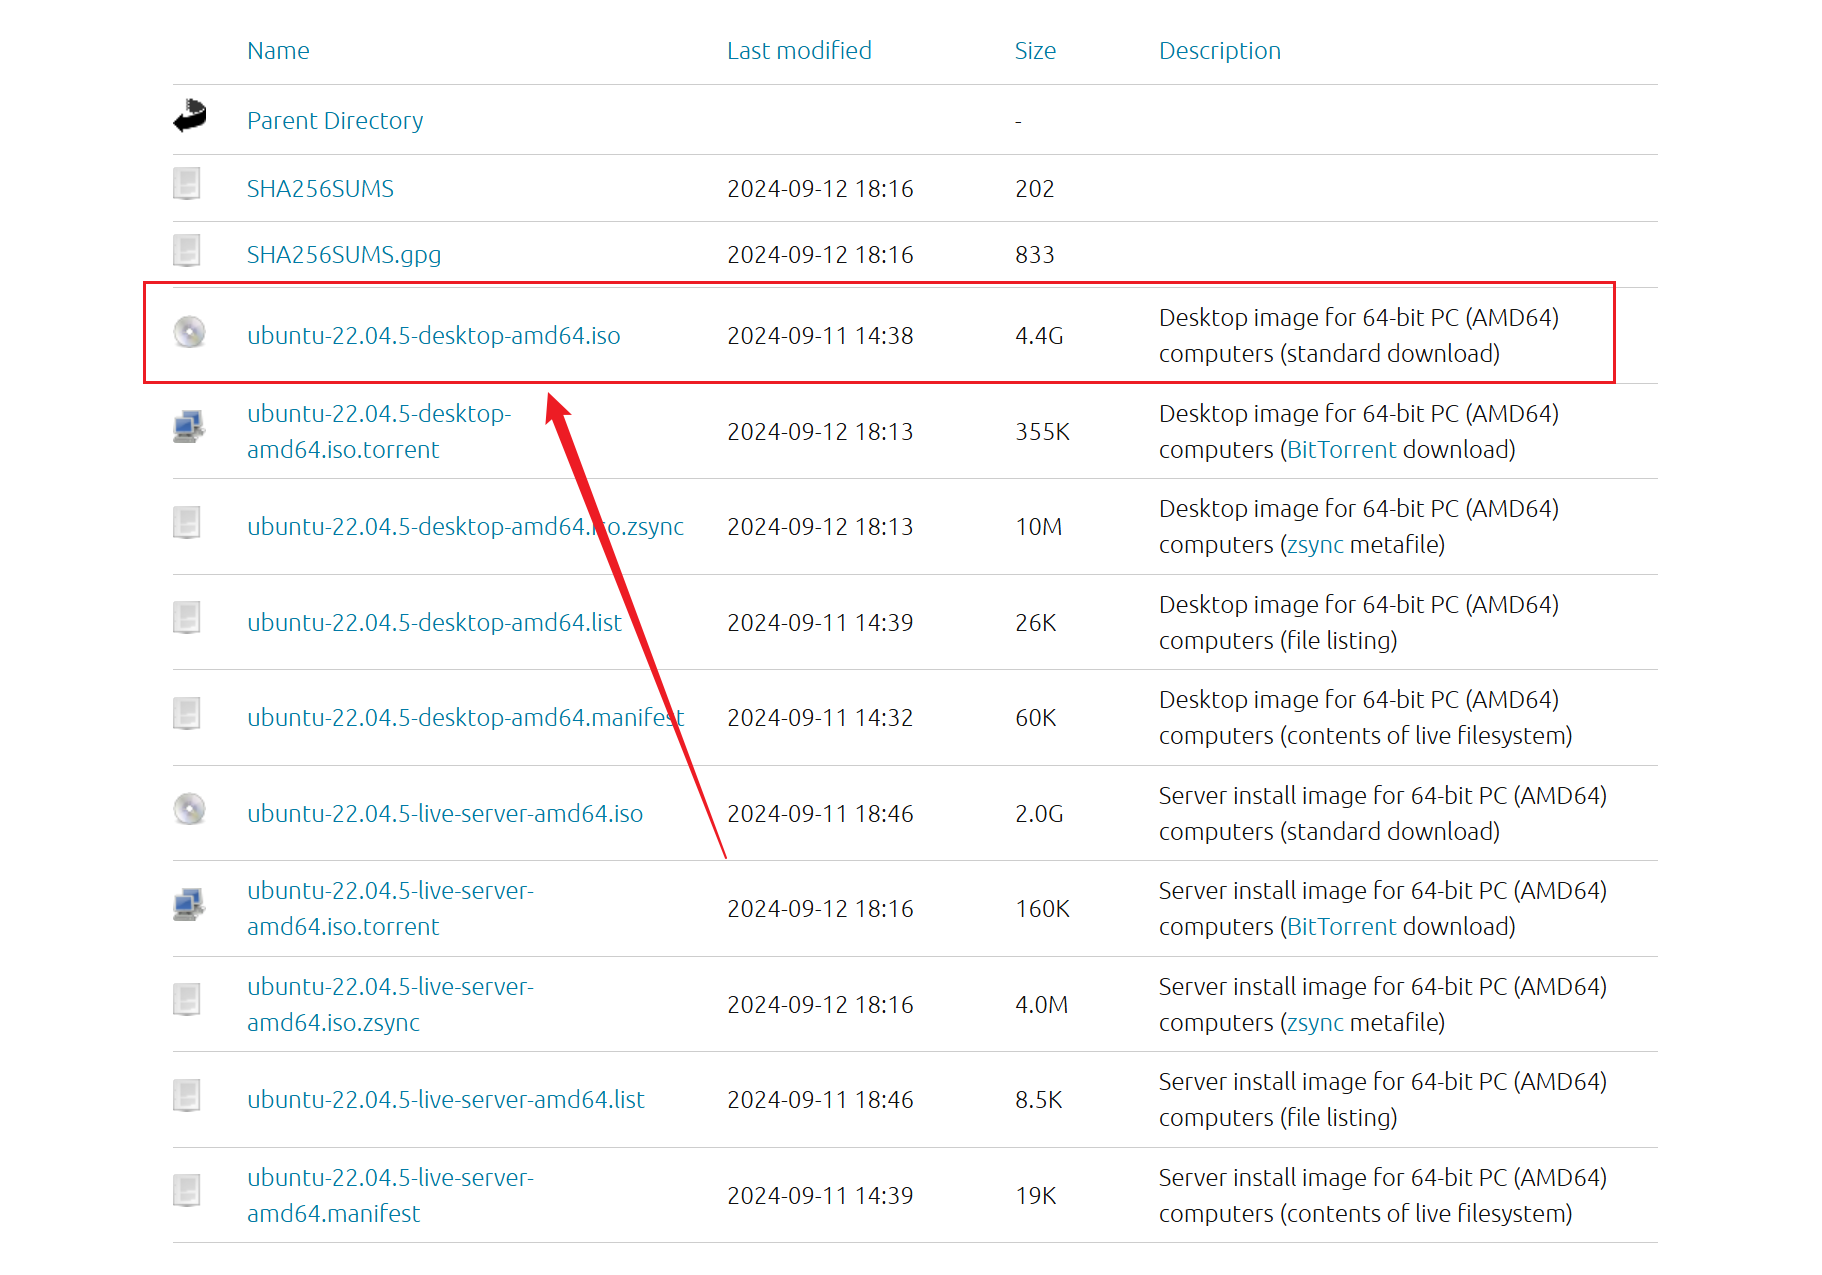
Task: Sort by the Last modified column header
Action: (799, 51)
